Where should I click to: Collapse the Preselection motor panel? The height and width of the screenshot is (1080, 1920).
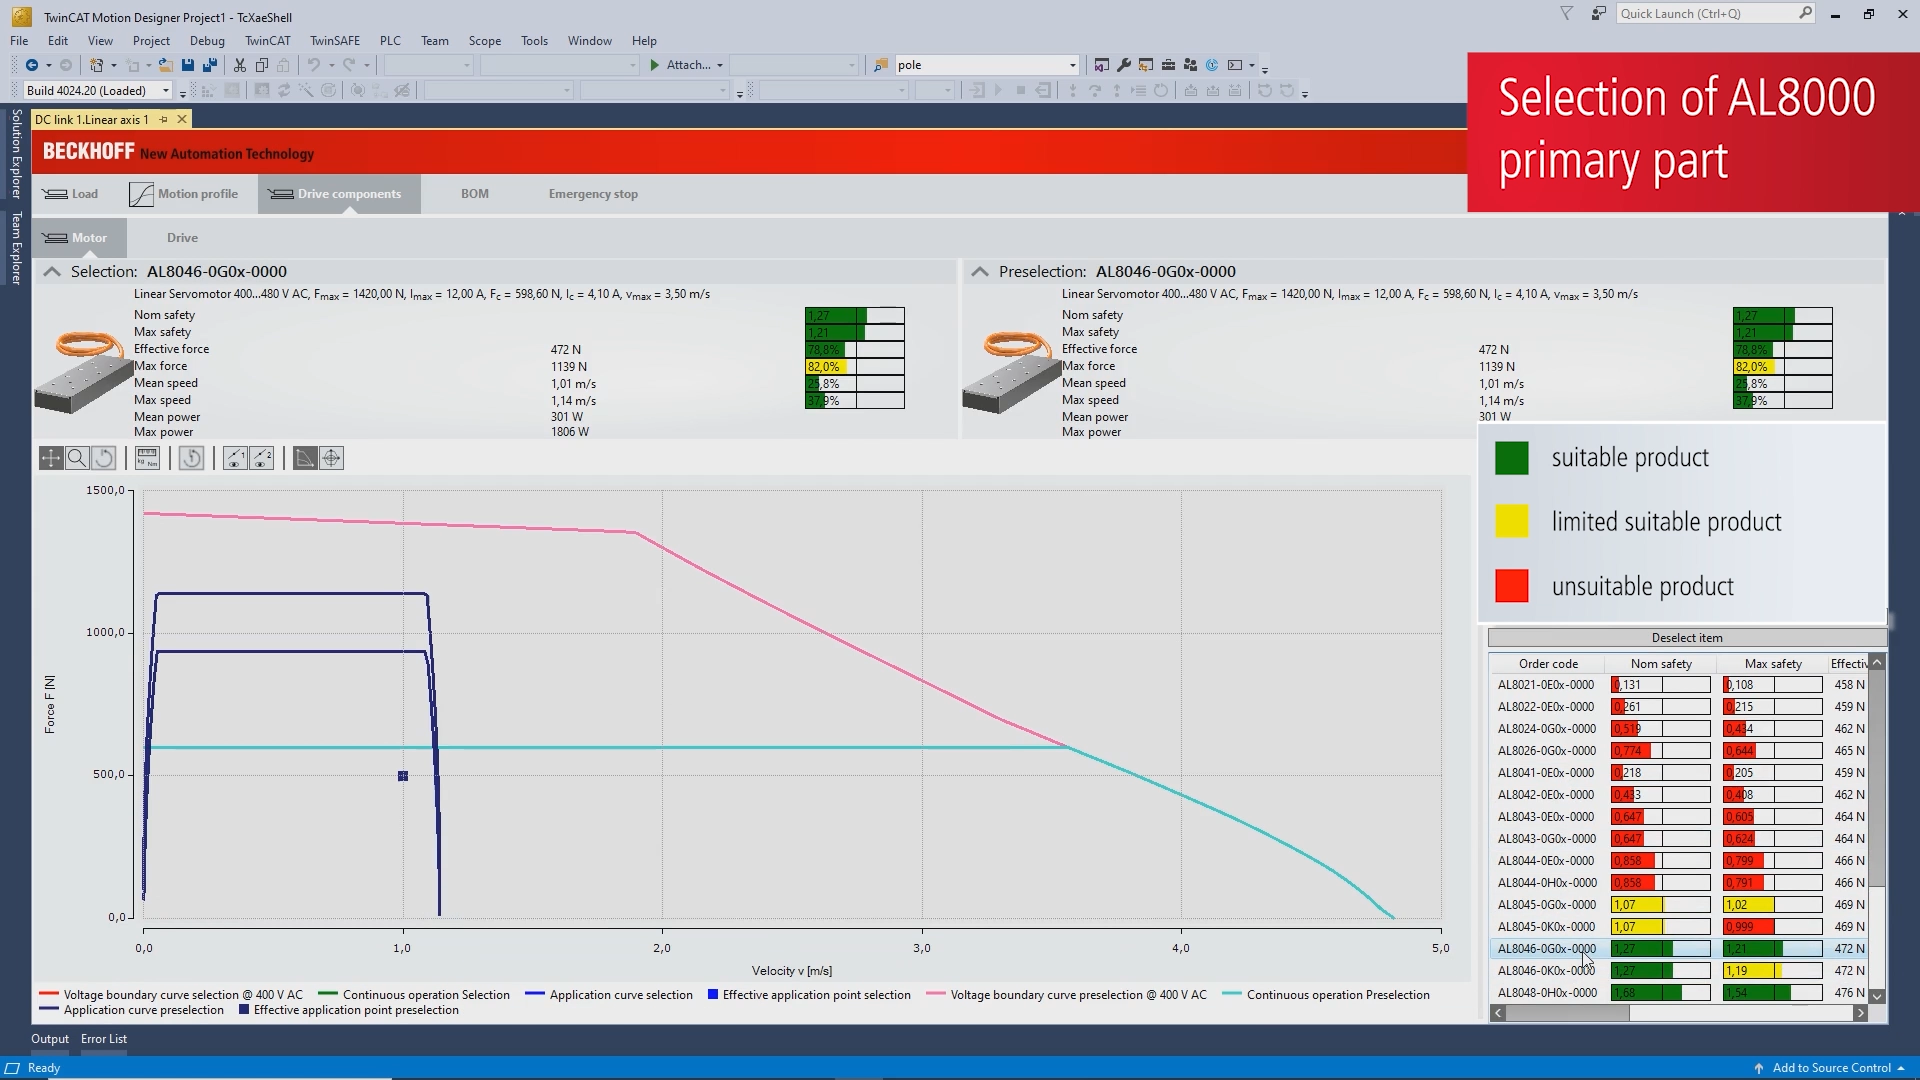(x=980, y=272)
